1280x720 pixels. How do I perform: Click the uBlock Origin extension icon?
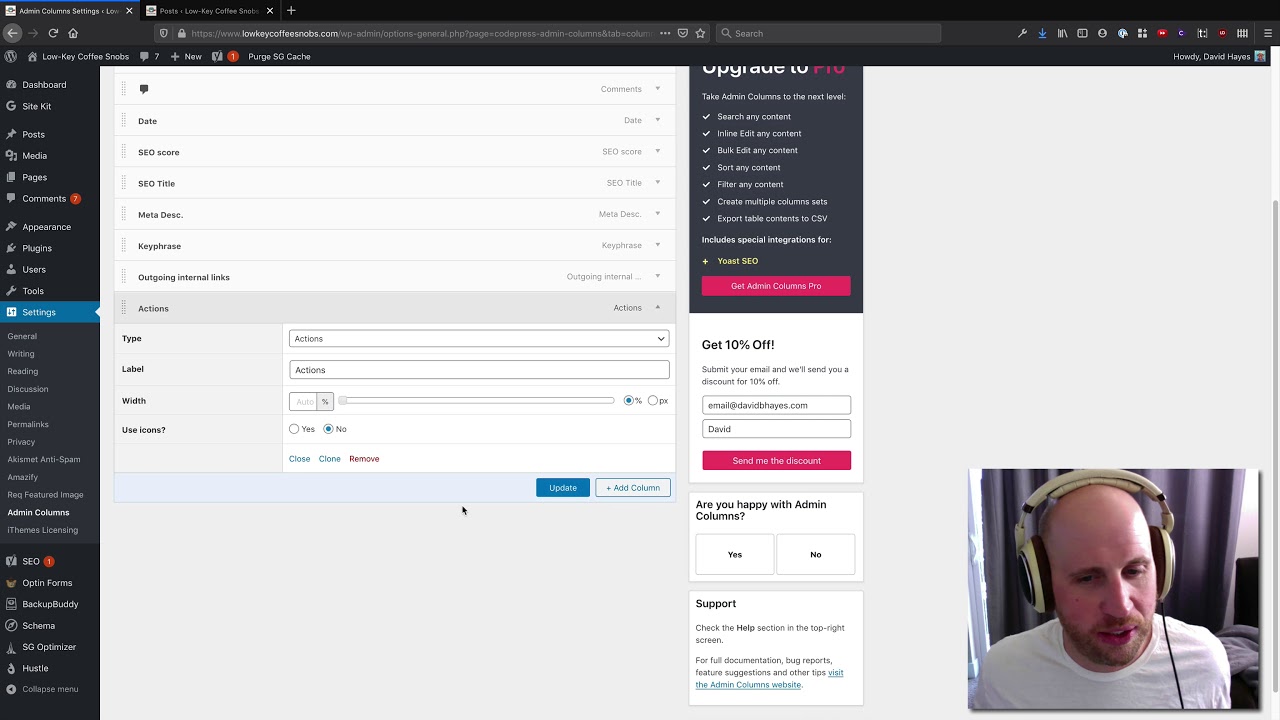click(1222, 33)
